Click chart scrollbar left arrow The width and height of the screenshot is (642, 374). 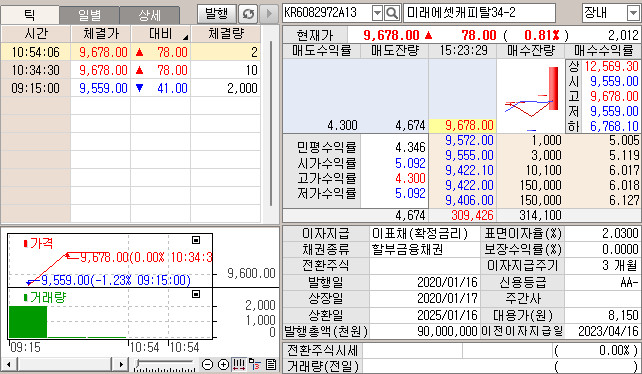9,364
